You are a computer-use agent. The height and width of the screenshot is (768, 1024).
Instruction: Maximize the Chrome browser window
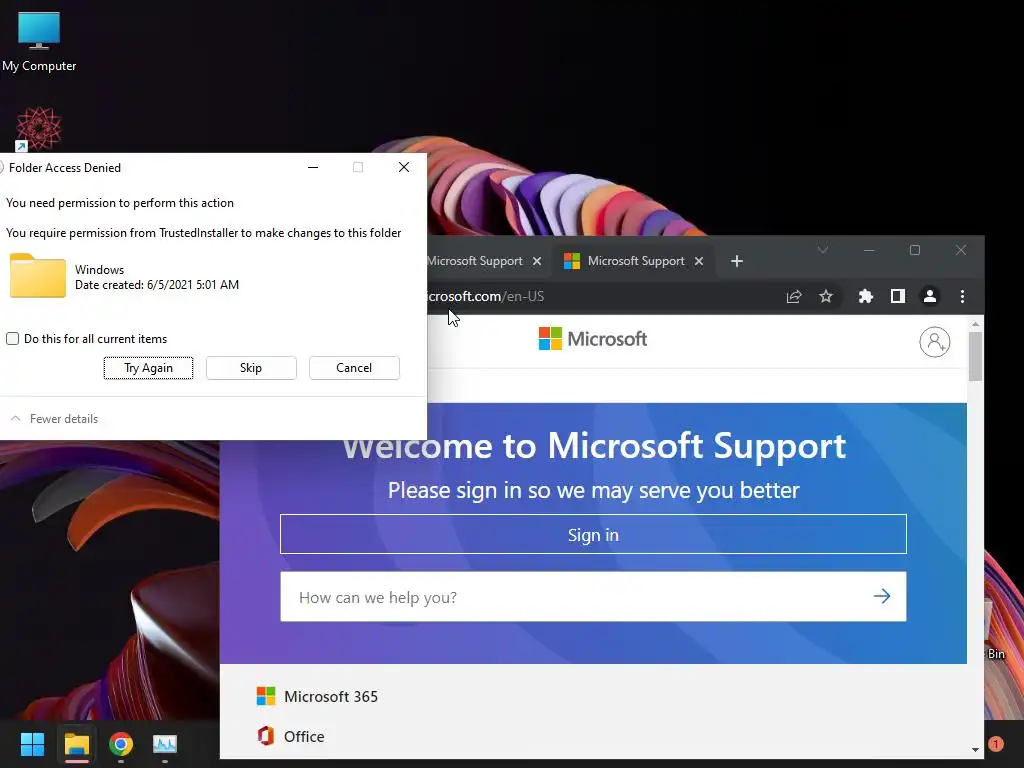(914, 250)
